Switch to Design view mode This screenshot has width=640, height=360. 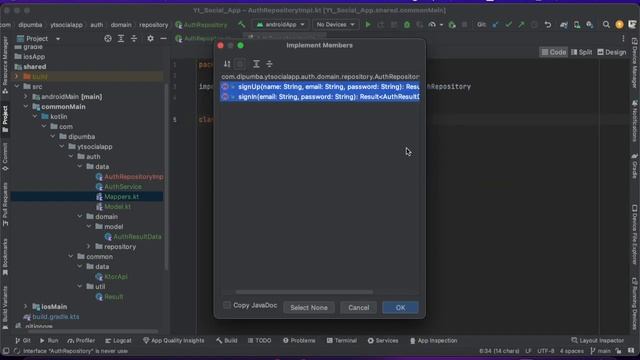(x=611, y=52)
